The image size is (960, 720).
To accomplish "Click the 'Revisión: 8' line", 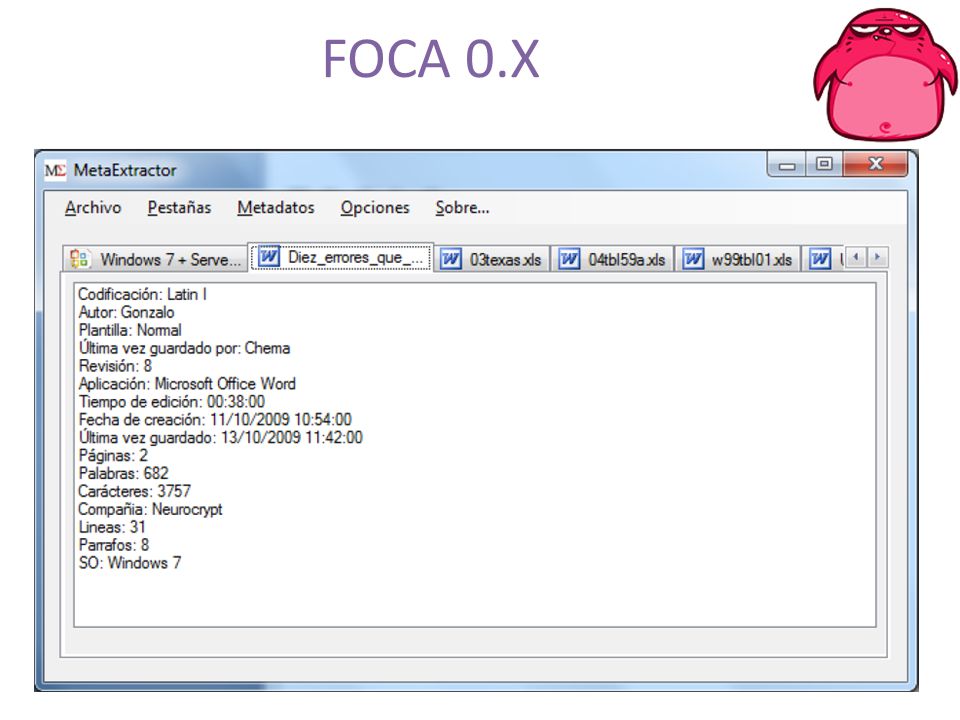I will [115, 366].
